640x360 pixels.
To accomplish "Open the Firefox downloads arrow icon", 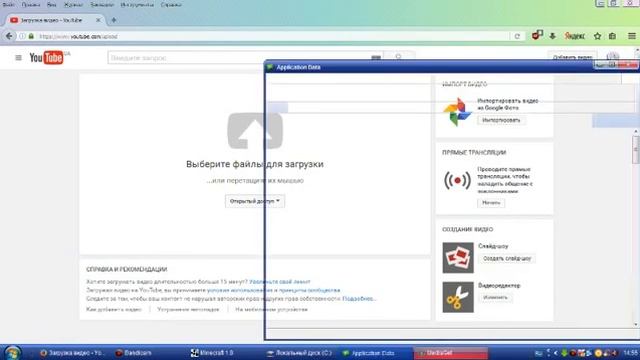I will (x=552, y=36).
